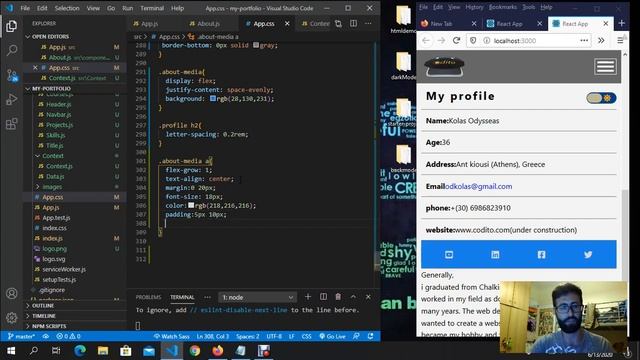Create a new terminal with plus icon

coord(308,297)
